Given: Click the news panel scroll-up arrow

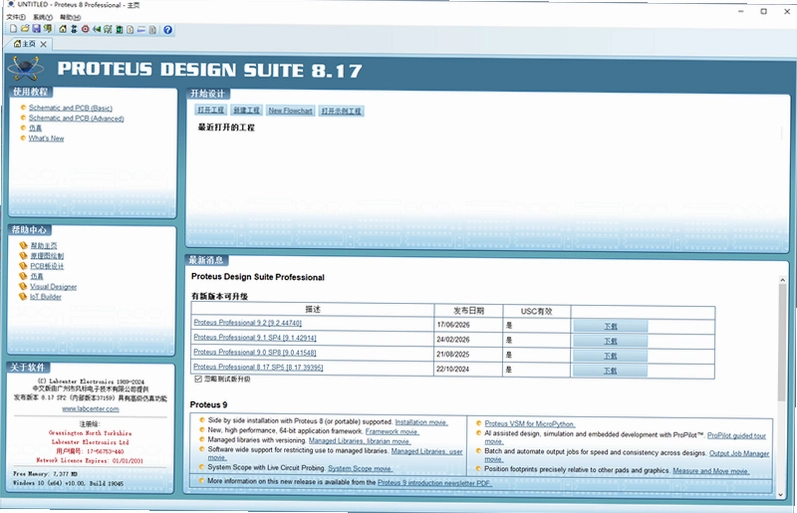Looking at the screenshot, I should click(782, 280).
